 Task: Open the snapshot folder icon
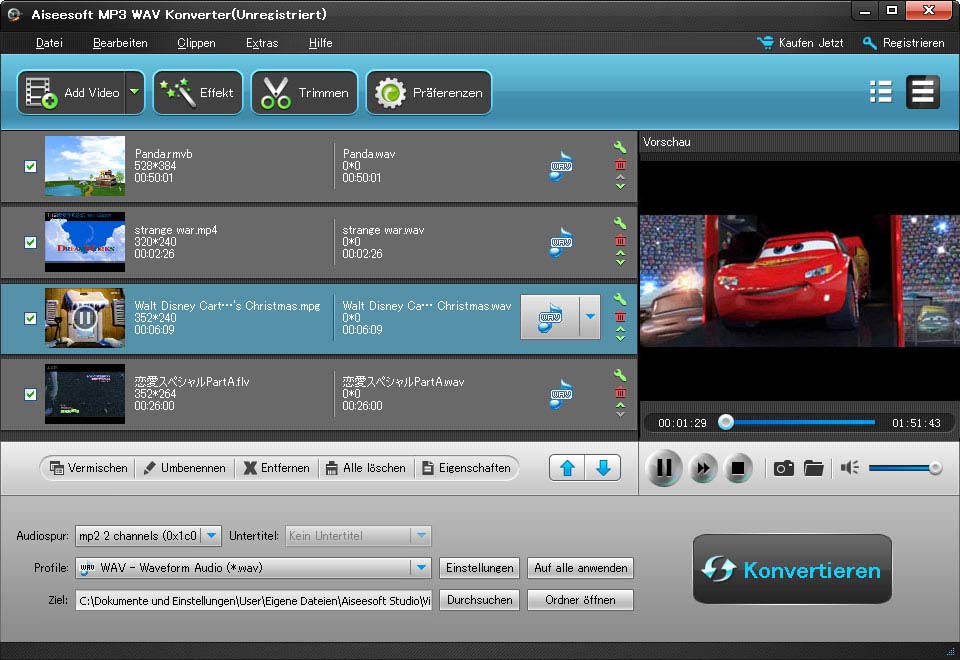coord(814,468)
